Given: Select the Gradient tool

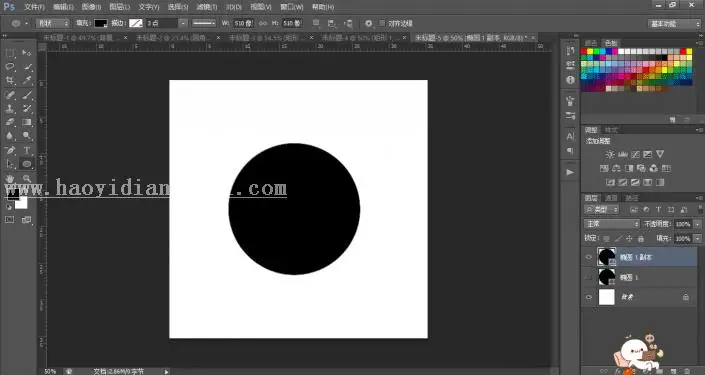Looking at the screenshot, I should coord(27,122).
